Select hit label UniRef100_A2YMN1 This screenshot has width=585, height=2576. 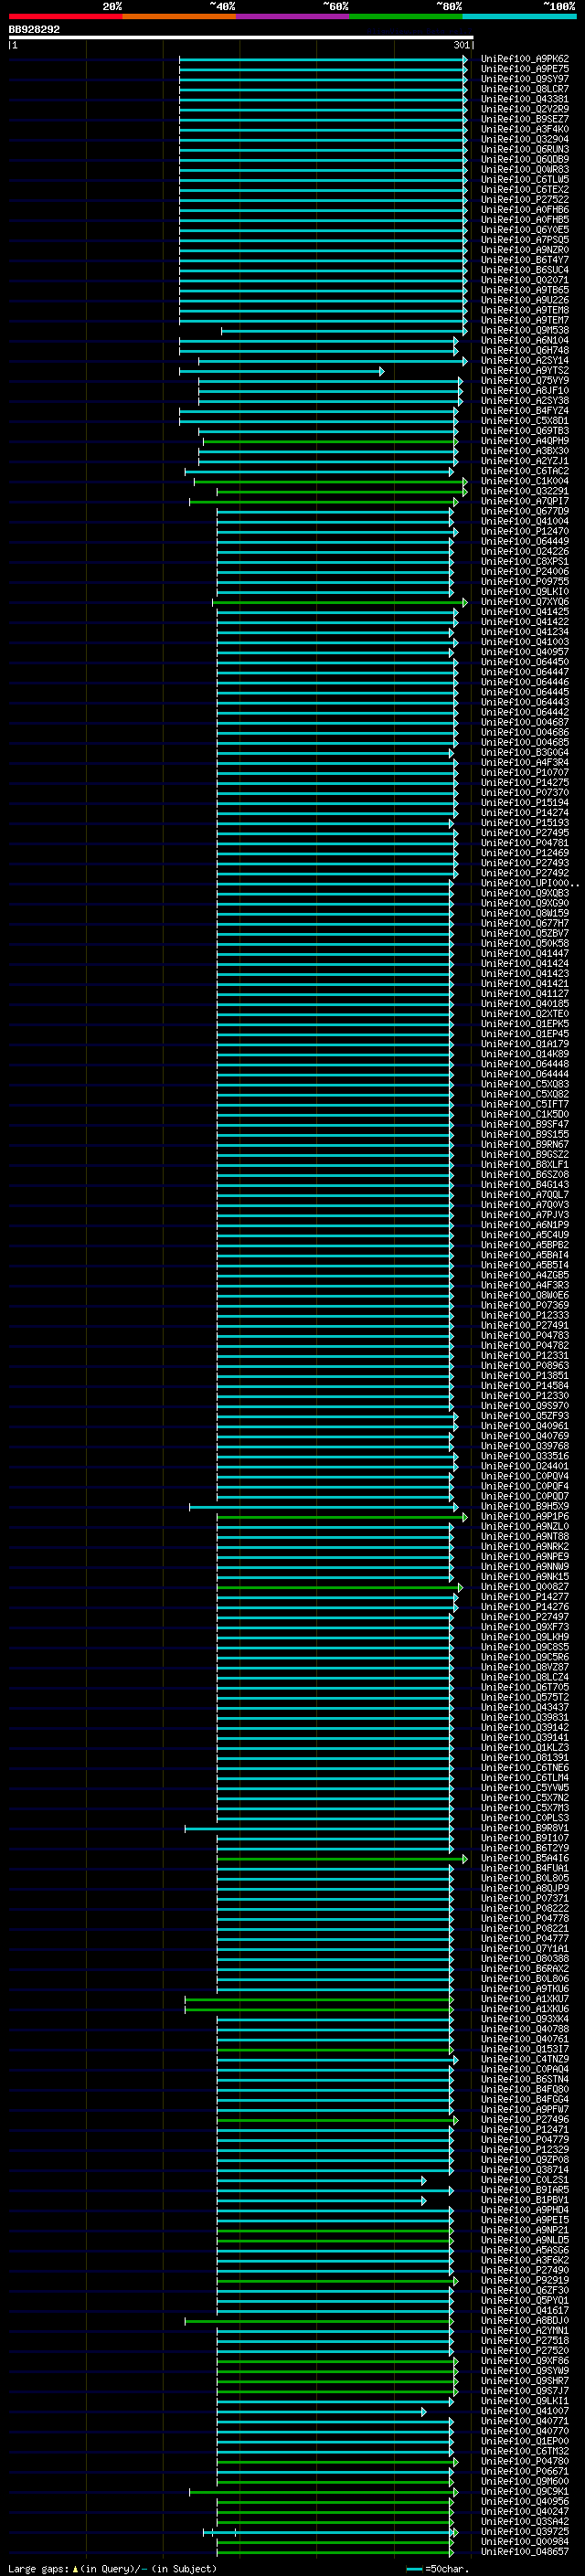pyautogui.click(x=525, y=2330)
